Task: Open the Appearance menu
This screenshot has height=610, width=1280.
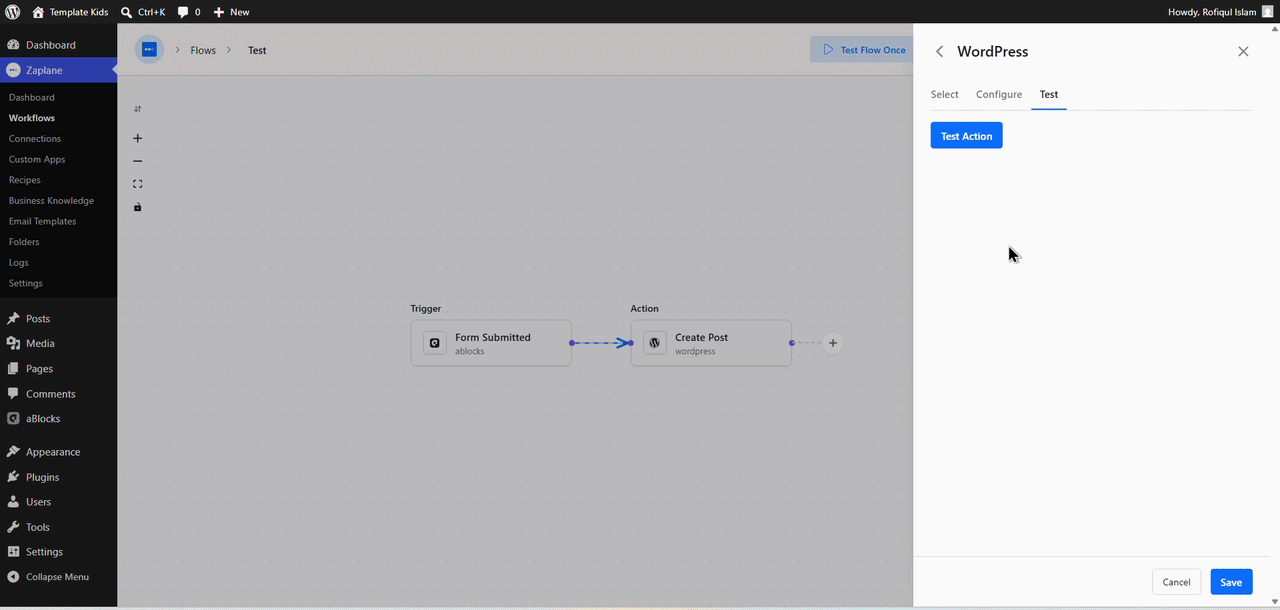Action: [x=58, y=452]
